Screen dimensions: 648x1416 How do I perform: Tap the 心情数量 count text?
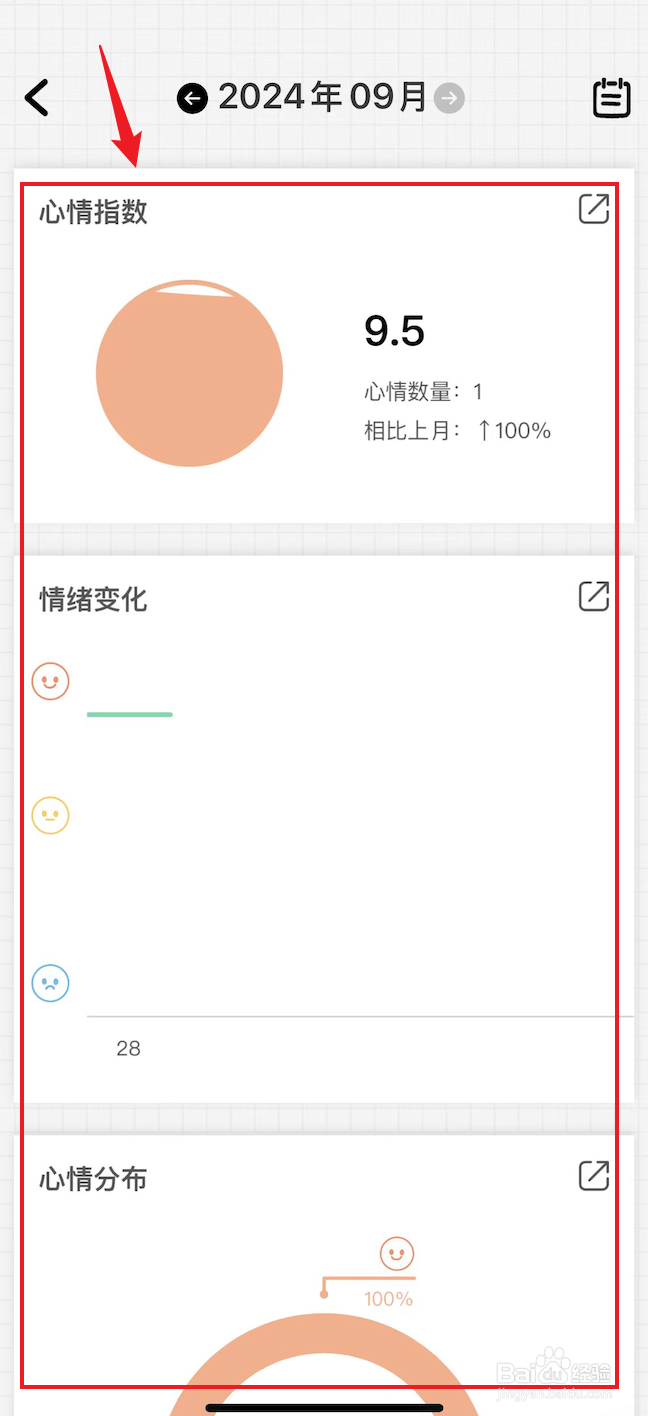[423, 391]
